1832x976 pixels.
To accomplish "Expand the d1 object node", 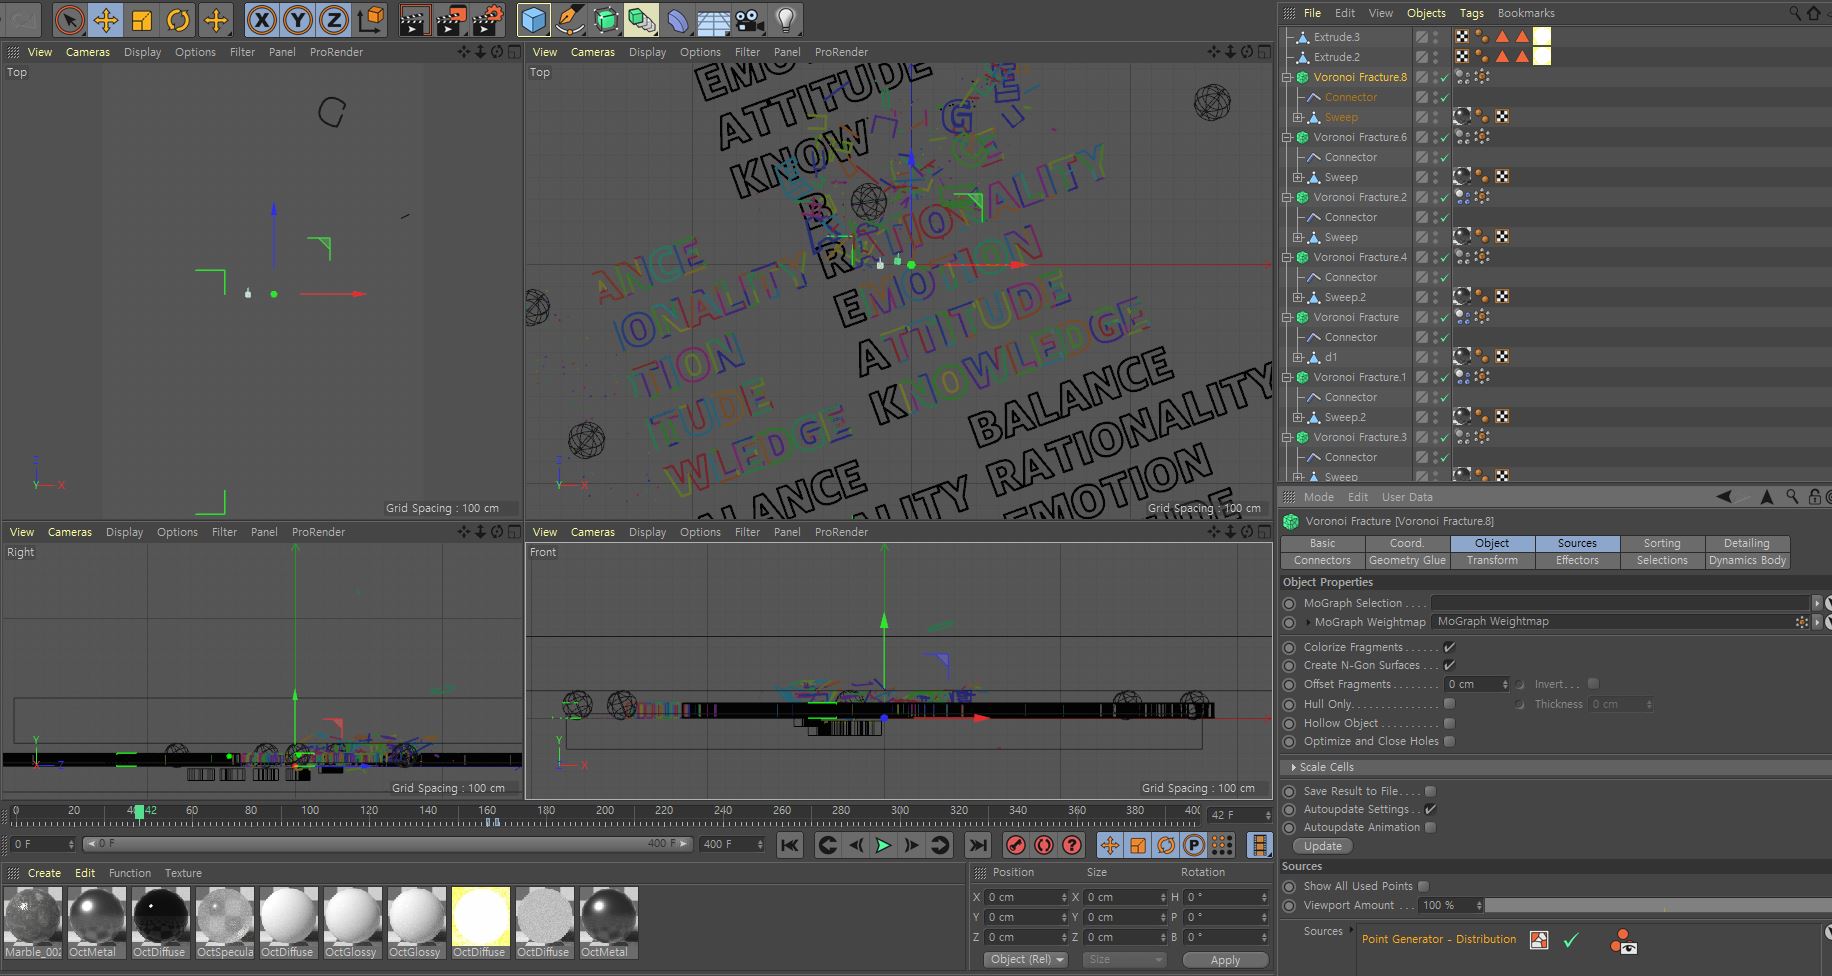I will point(1298,357).
